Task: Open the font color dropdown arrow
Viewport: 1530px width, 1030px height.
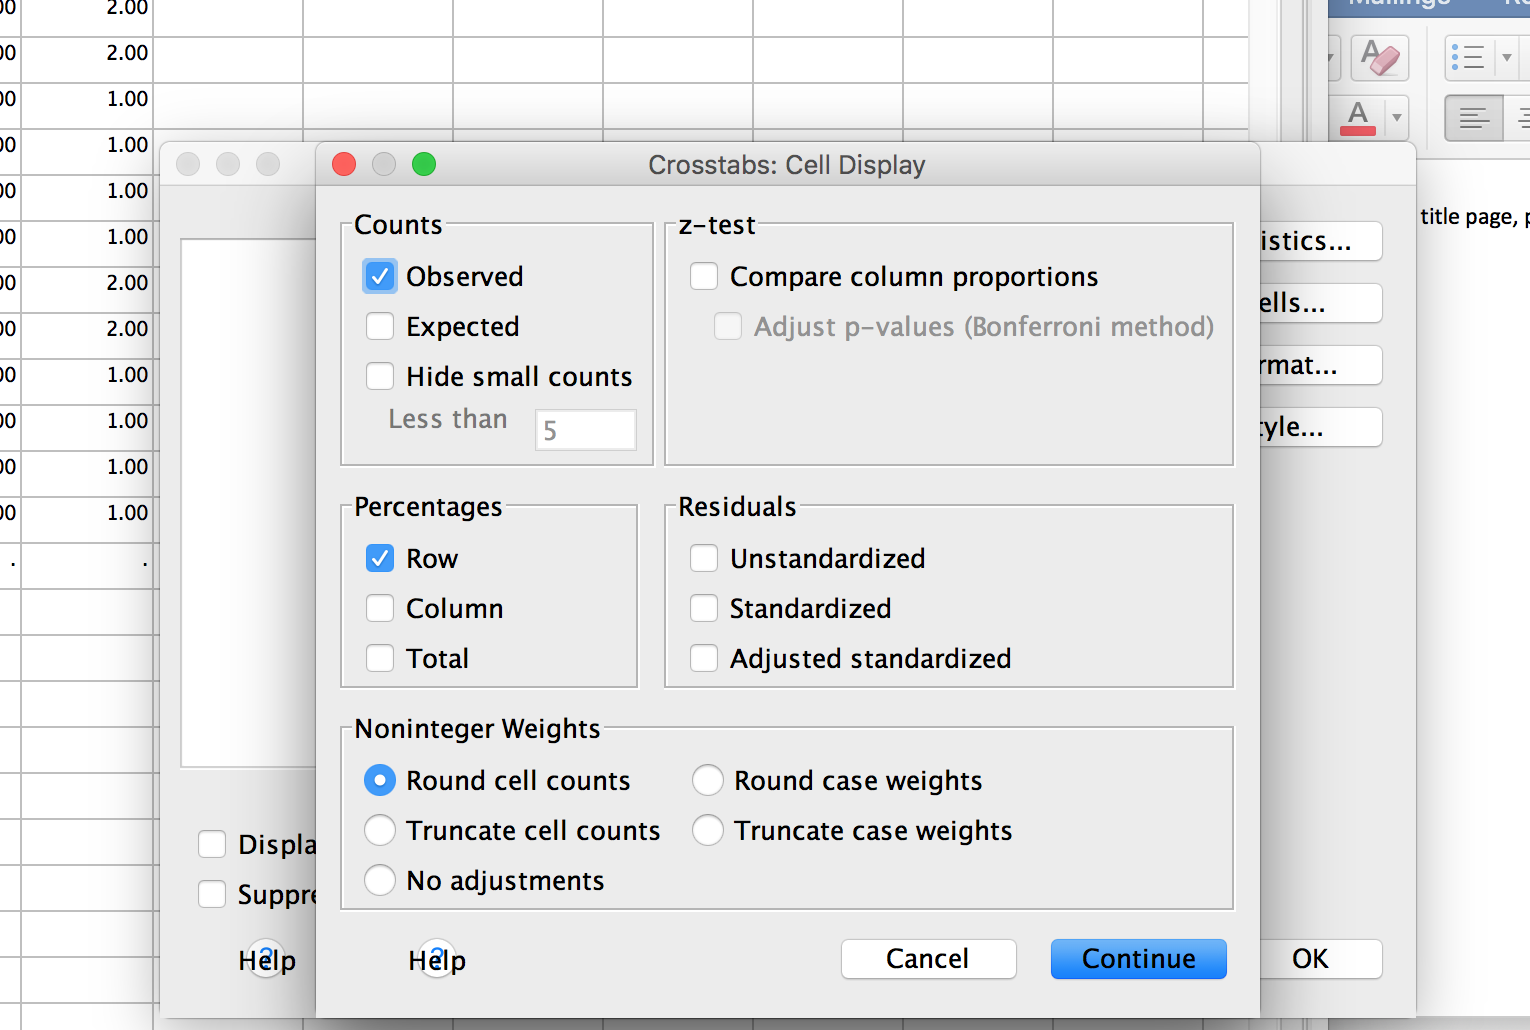Action: coord(1397,118)
